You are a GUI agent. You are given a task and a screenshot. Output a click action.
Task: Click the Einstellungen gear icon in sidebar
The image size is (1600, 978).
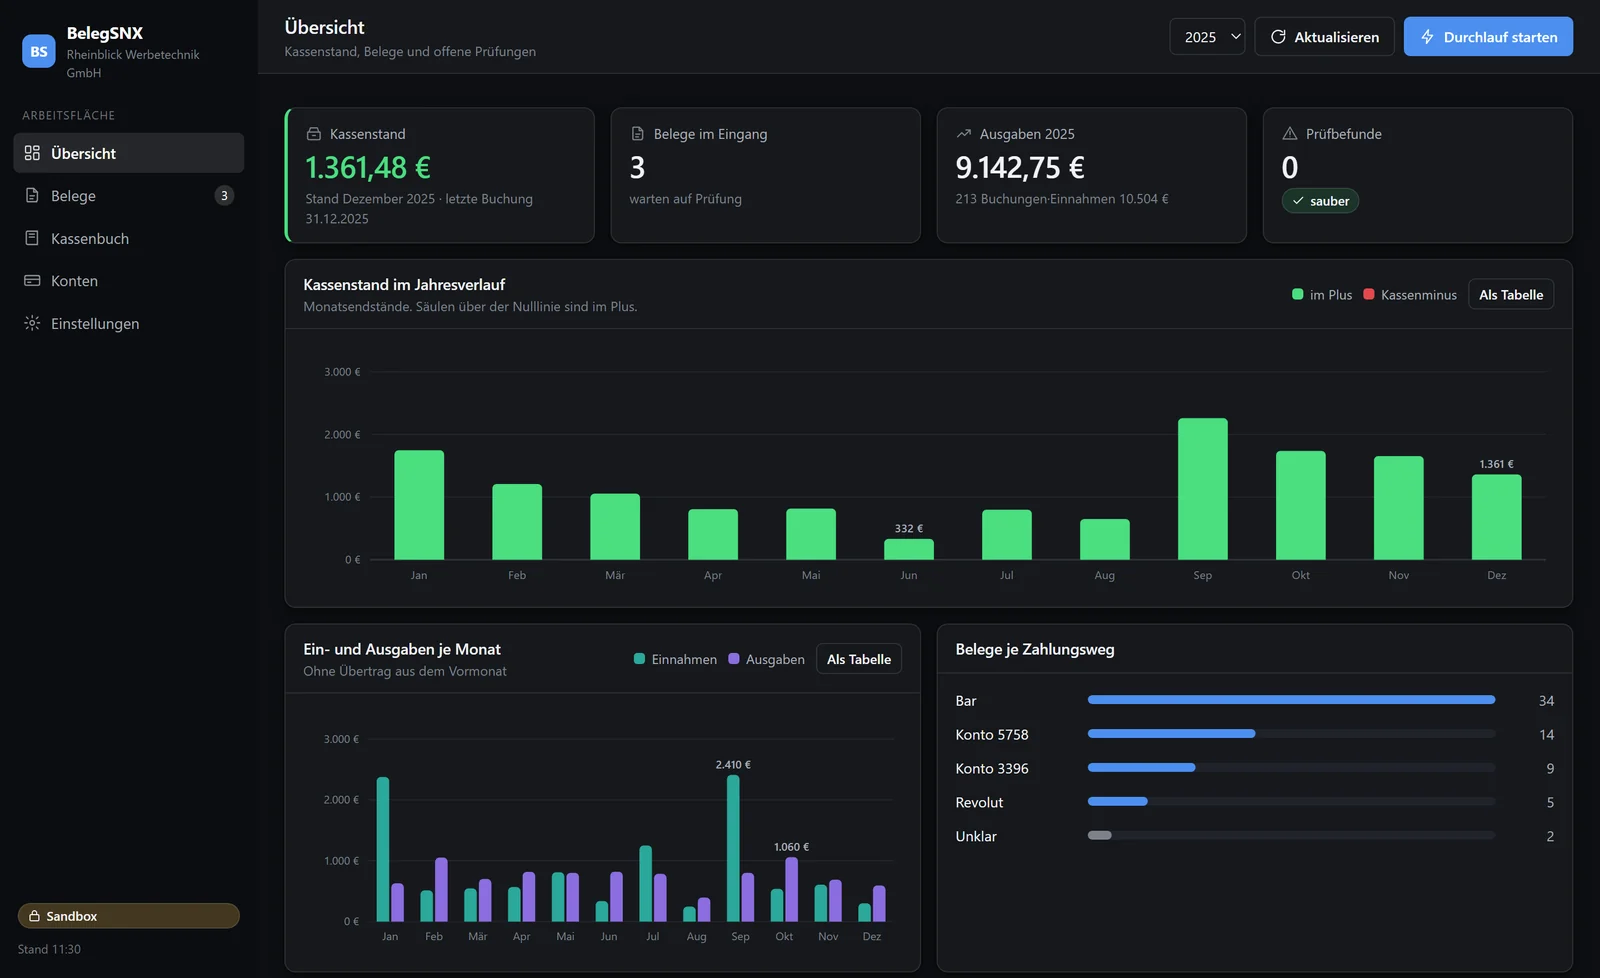point(32,323)
